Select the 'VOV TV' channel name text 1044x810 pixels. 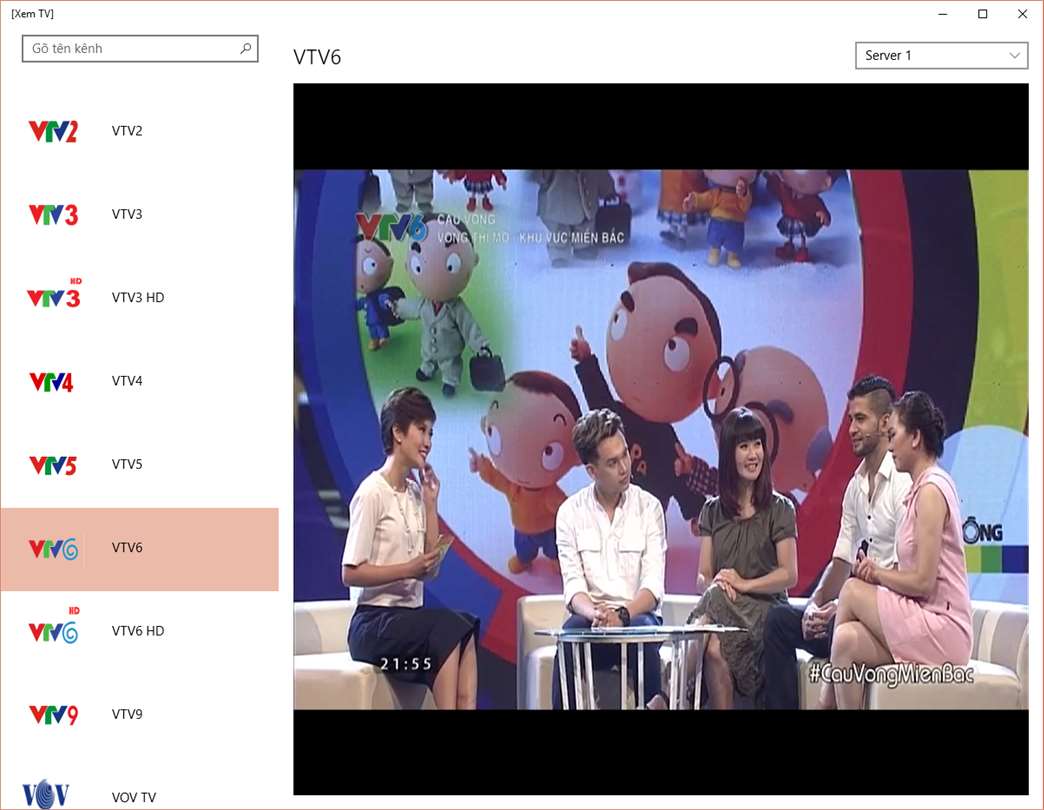point(134,797)
